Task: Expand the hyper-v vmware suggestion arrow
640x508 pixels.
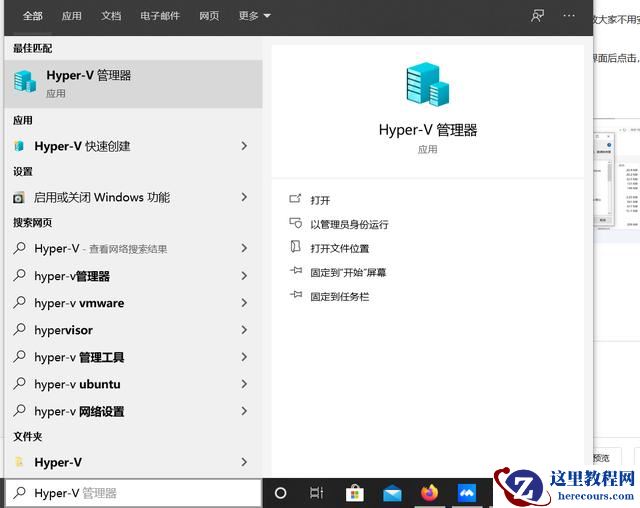Action: (244, 303)
